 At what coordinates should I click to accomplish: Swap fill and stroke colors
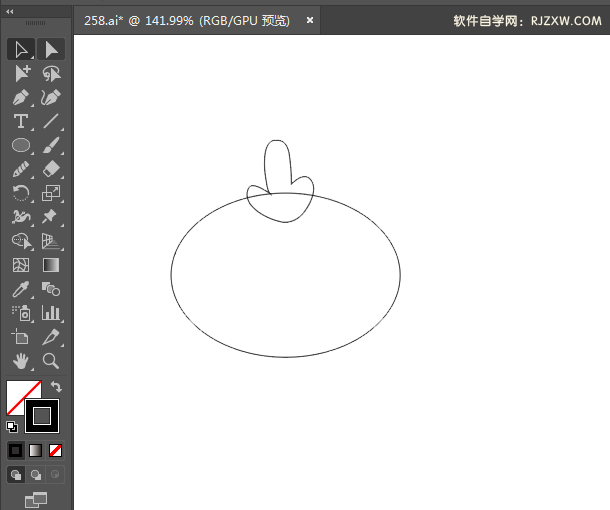click(57, 387)
